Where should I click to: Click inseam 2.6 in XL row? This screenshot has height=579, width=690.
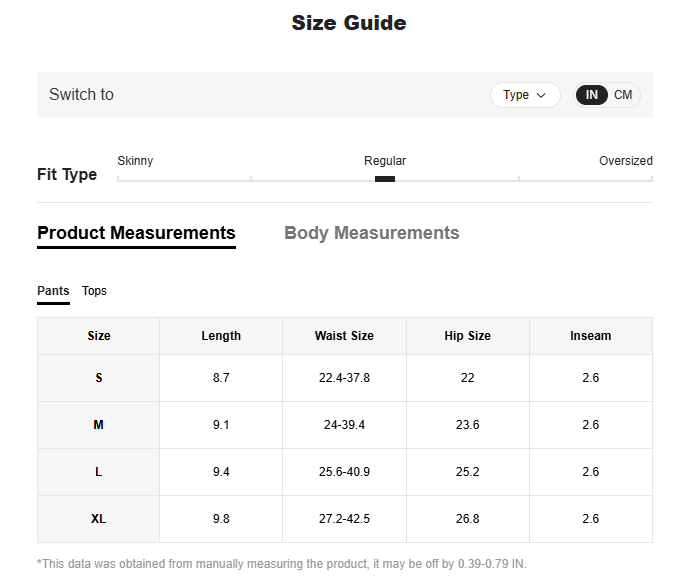tap(591, 519)
